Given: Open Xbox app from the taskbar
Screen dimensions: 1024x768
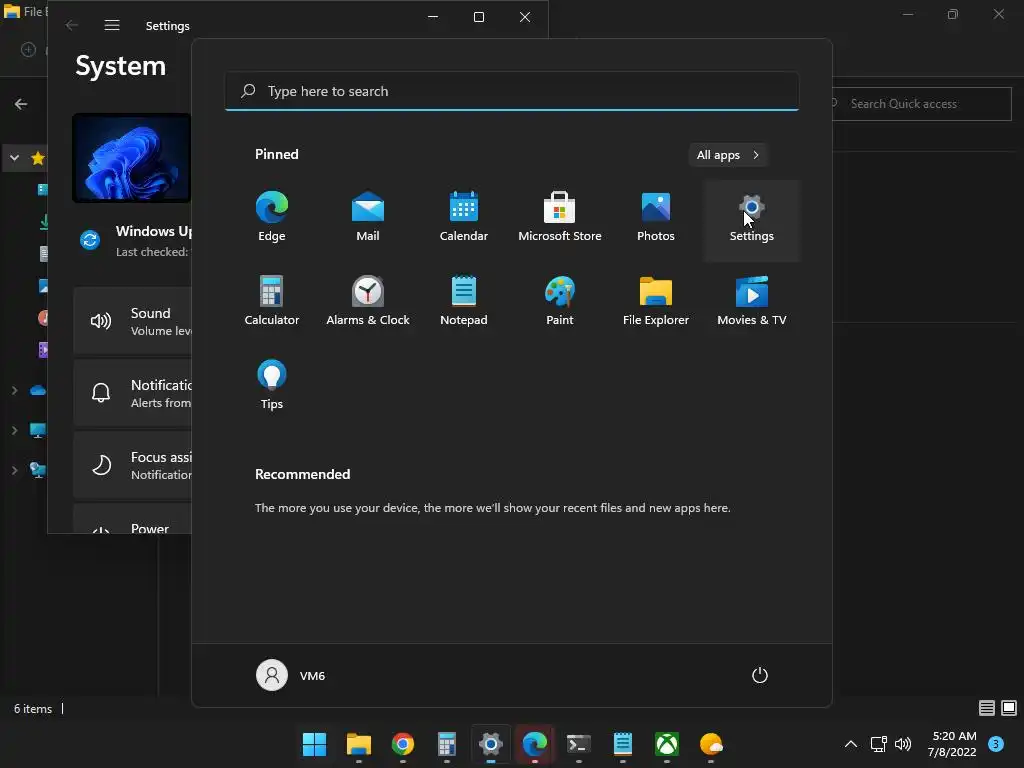Looking at the screenshot, I should point(667,744).
